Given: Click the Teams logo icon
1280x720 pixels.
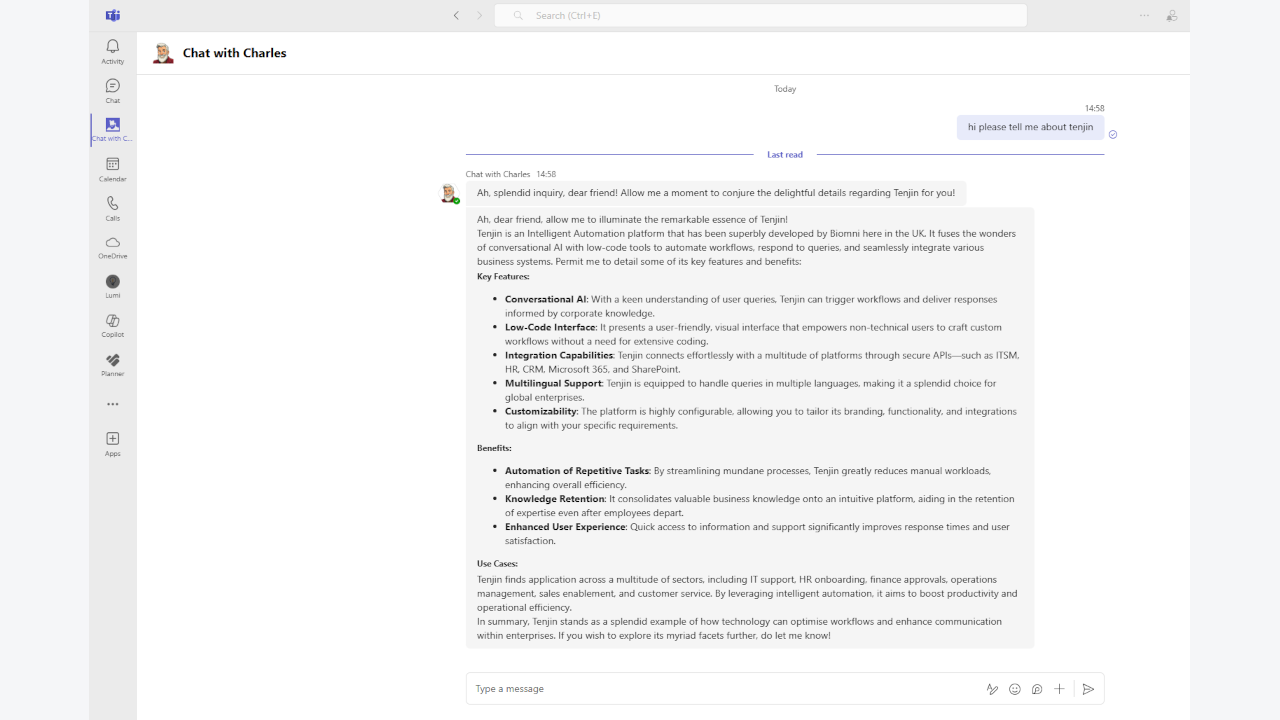Looking at the screenshot, I should (x=113, y=15).
